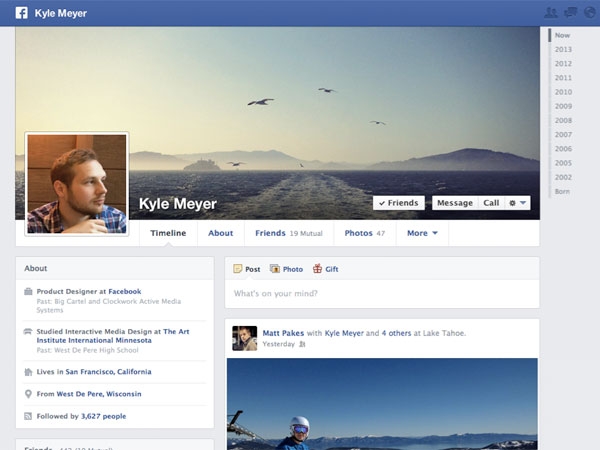
Task: Open the Lake Tahoe skier photo
Action: tap(382, 404)
